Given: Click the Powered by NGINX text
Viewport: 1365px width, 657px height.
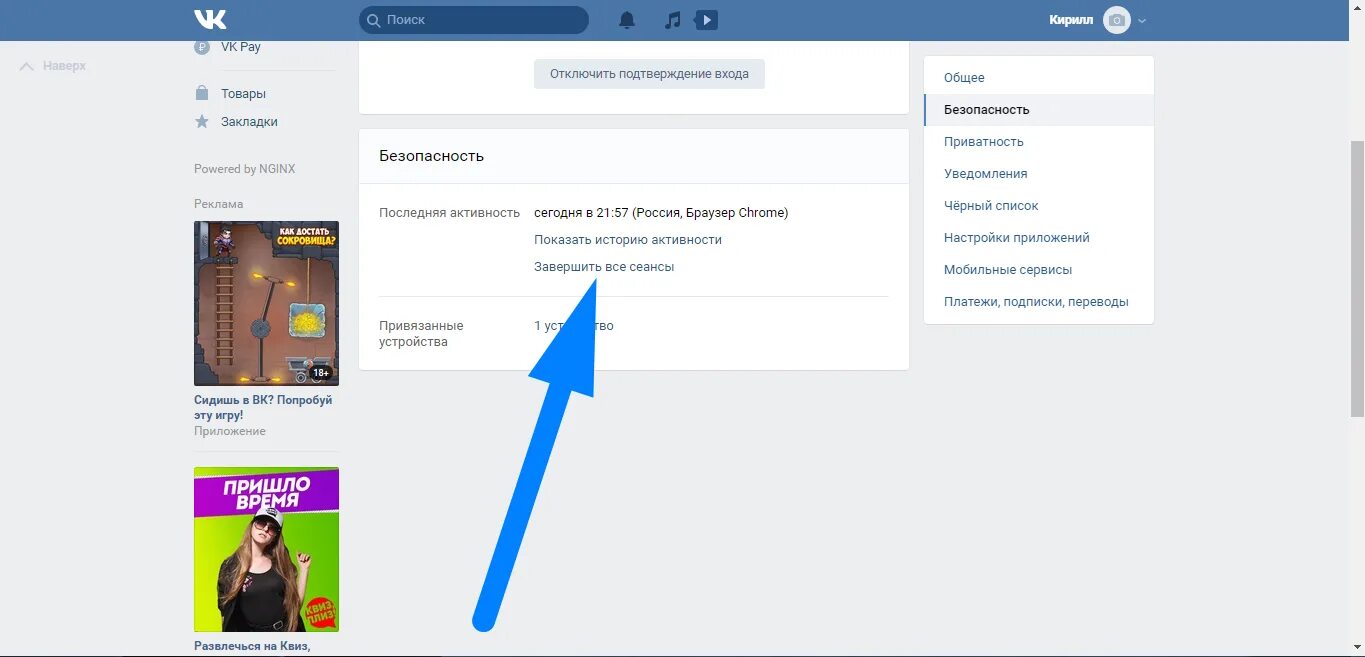Looking at the screenshot, I should (245, 169).
